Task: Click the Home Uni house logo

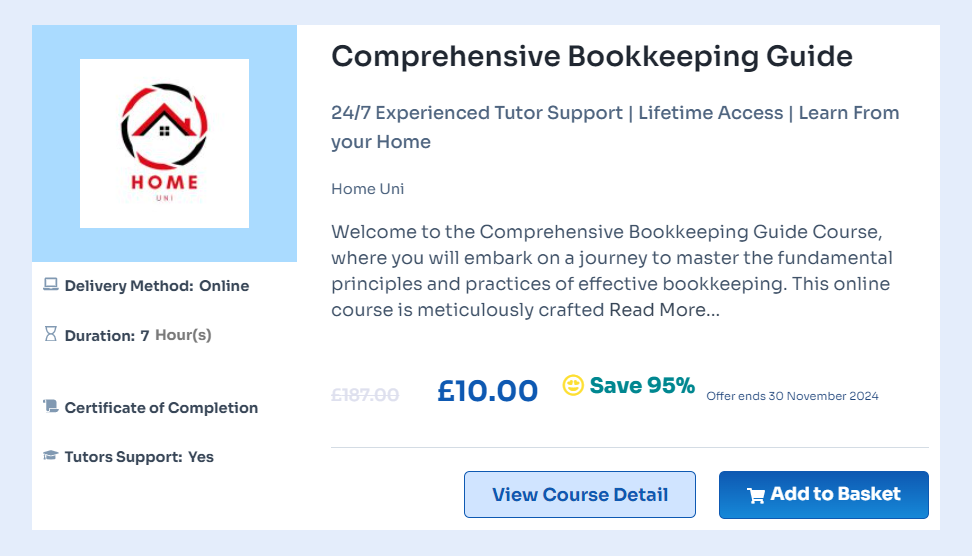Action: [164, 142]
